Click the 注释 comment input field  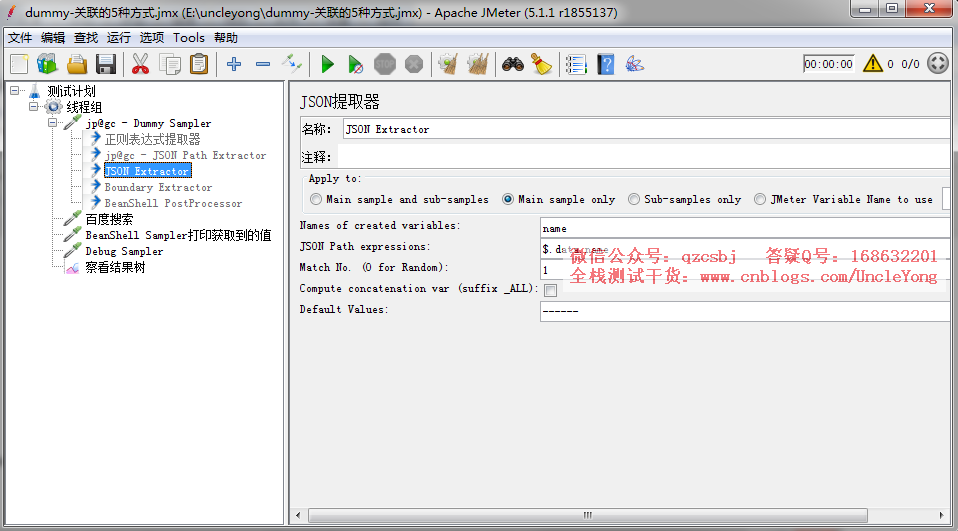coord(643,157)
